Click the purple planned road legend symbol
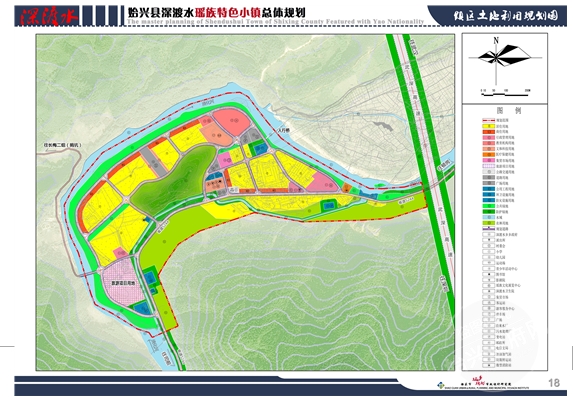Image resolution: width=573 pixels, height=404 pixels. [x=488, y=229]
